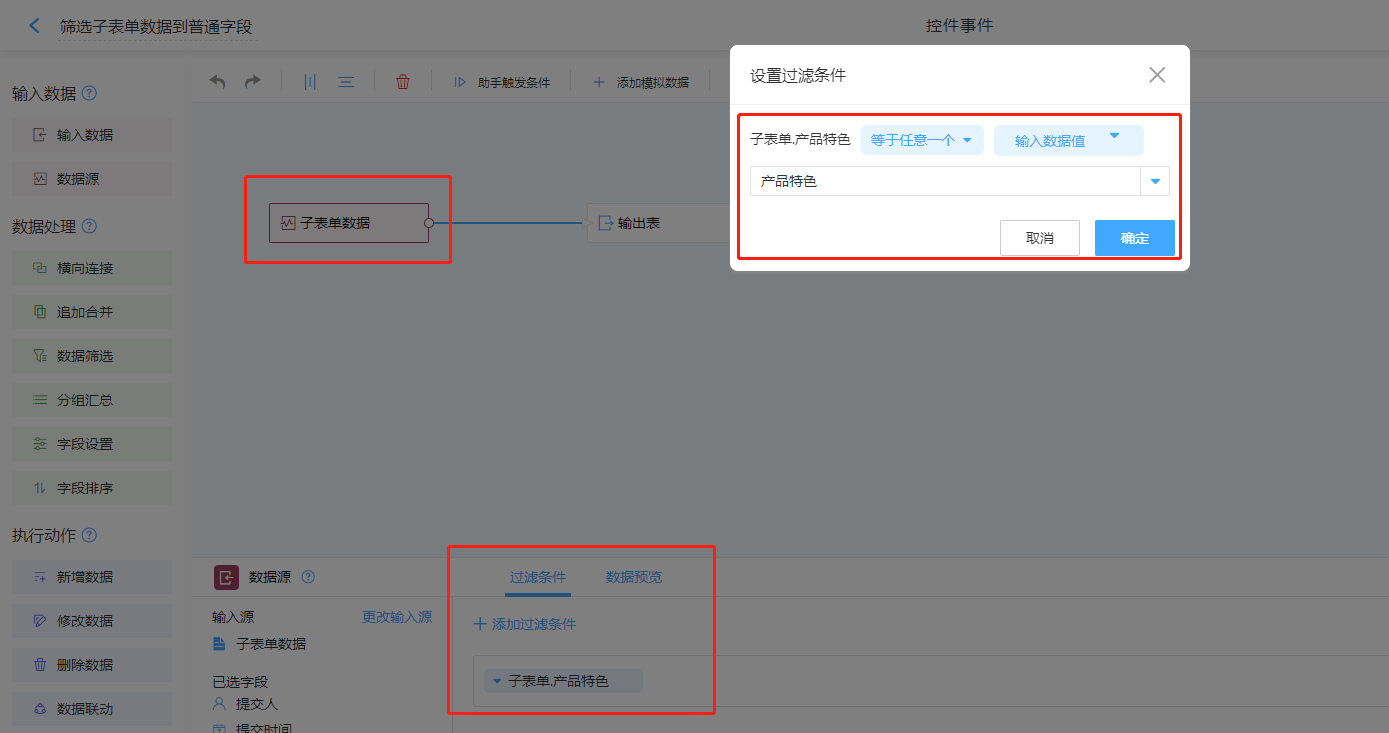Close the 设置过滤条件 dialog
This screenshot has width=1389, height=733.
1157,75
